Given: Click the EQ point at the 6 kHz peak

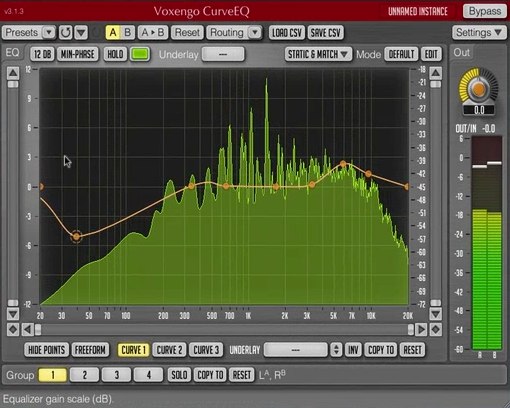Looking at the screenshot, I should pos(343,164).
